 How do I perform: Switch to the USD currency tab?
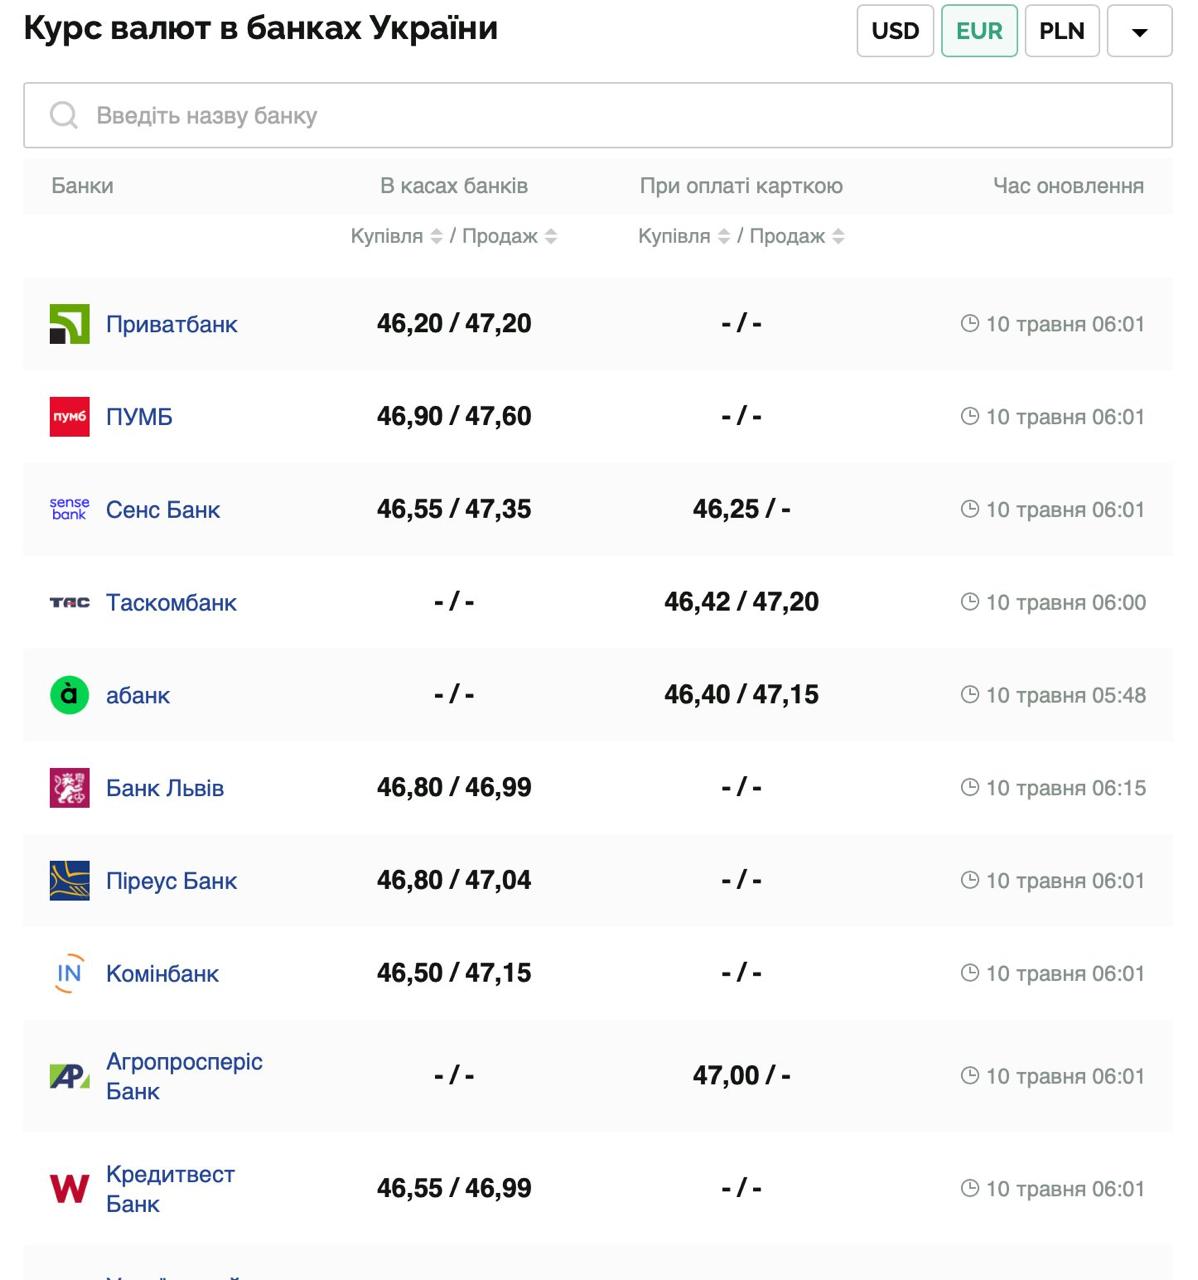tap(895, 32)
